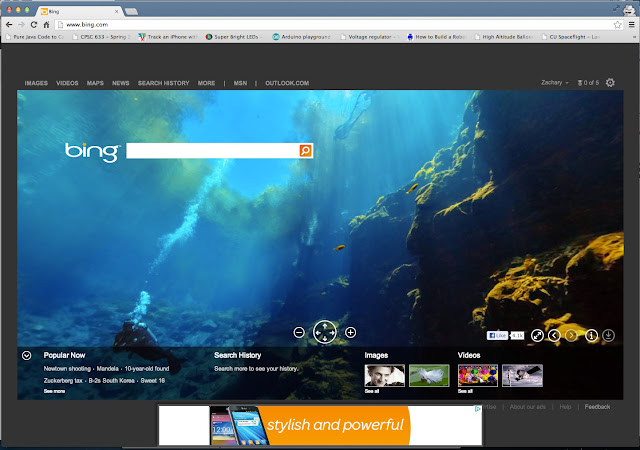Click the Feedback link
This screenshot has height=450, width=640.
pos(597,407)
